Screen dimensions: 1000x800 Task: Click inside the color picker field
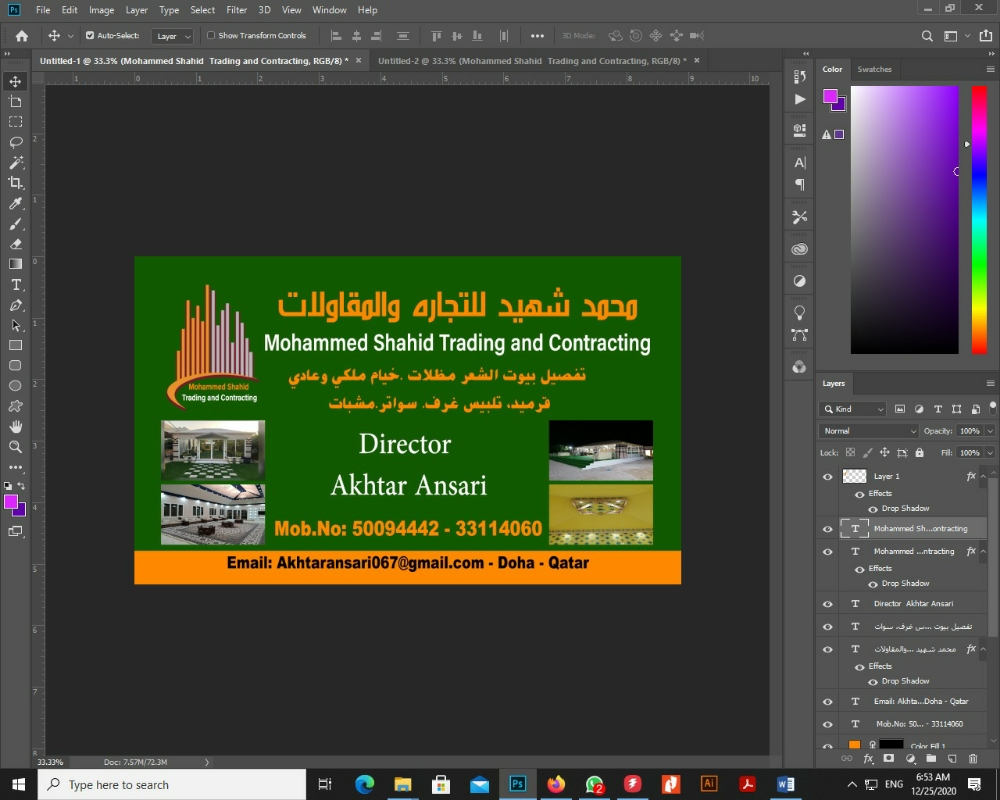click(904, 220)
